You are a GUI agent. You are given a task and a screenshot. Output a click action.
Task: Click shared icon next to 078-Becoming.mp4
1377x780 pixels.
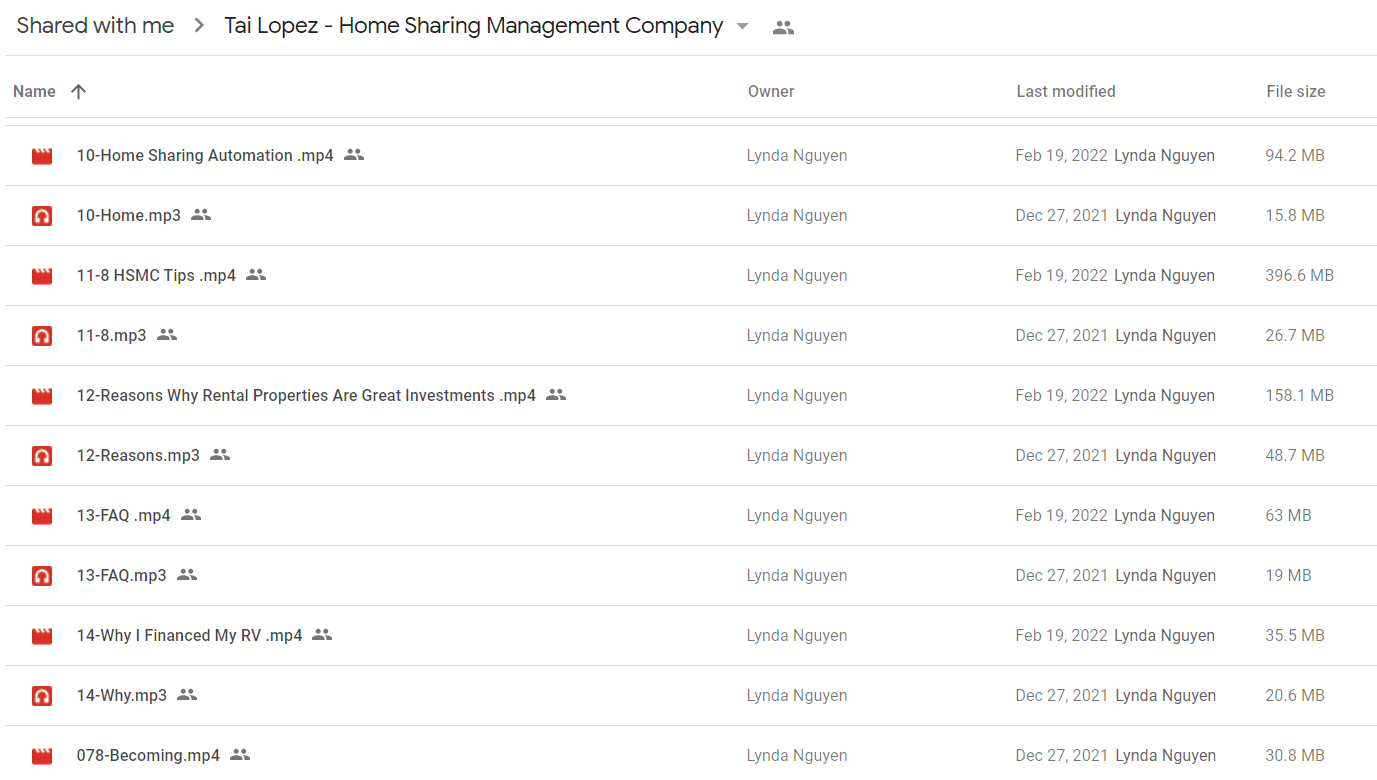(240, 755)
